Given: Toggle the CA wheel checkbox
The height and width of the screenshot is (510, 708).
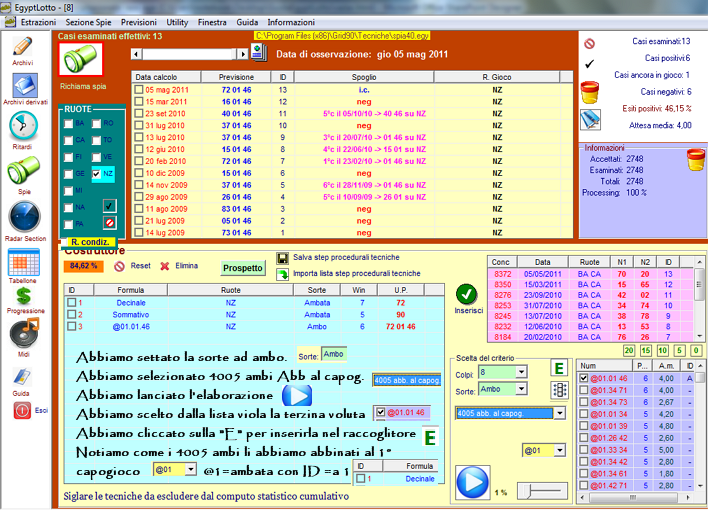Looking at the screenshot, I should pyautogui.click(x=68, y=140).
